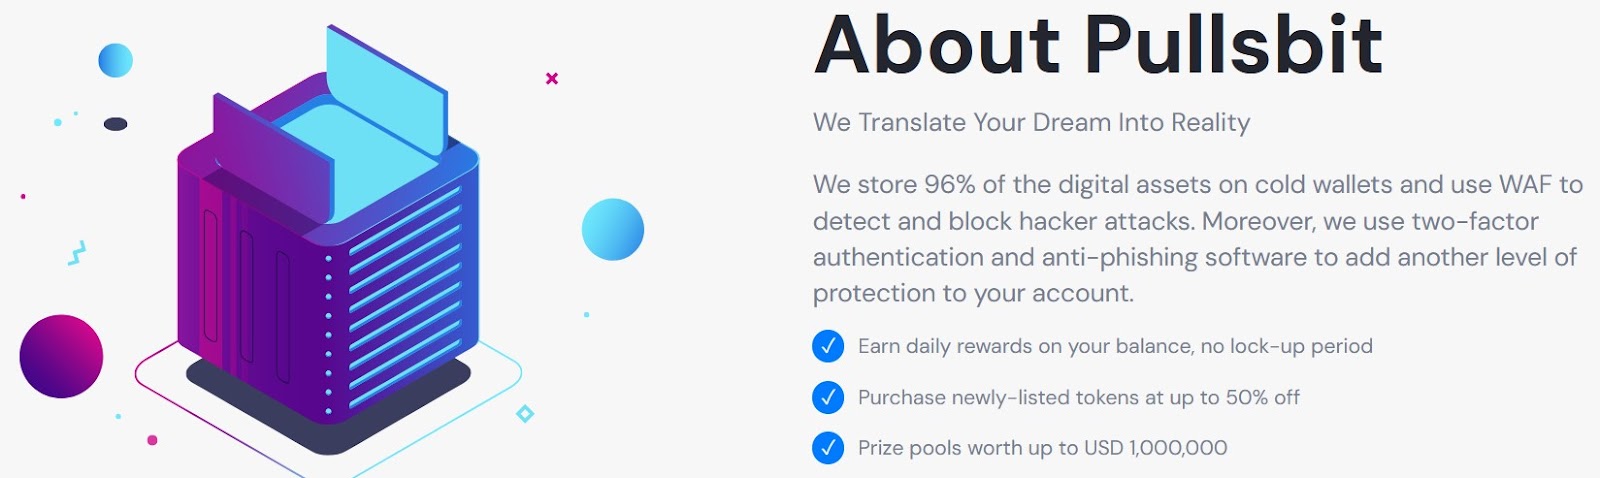1600x478 pixels.
Task: Select the Earn daily rewards list item
Action: click(1114, 346)
